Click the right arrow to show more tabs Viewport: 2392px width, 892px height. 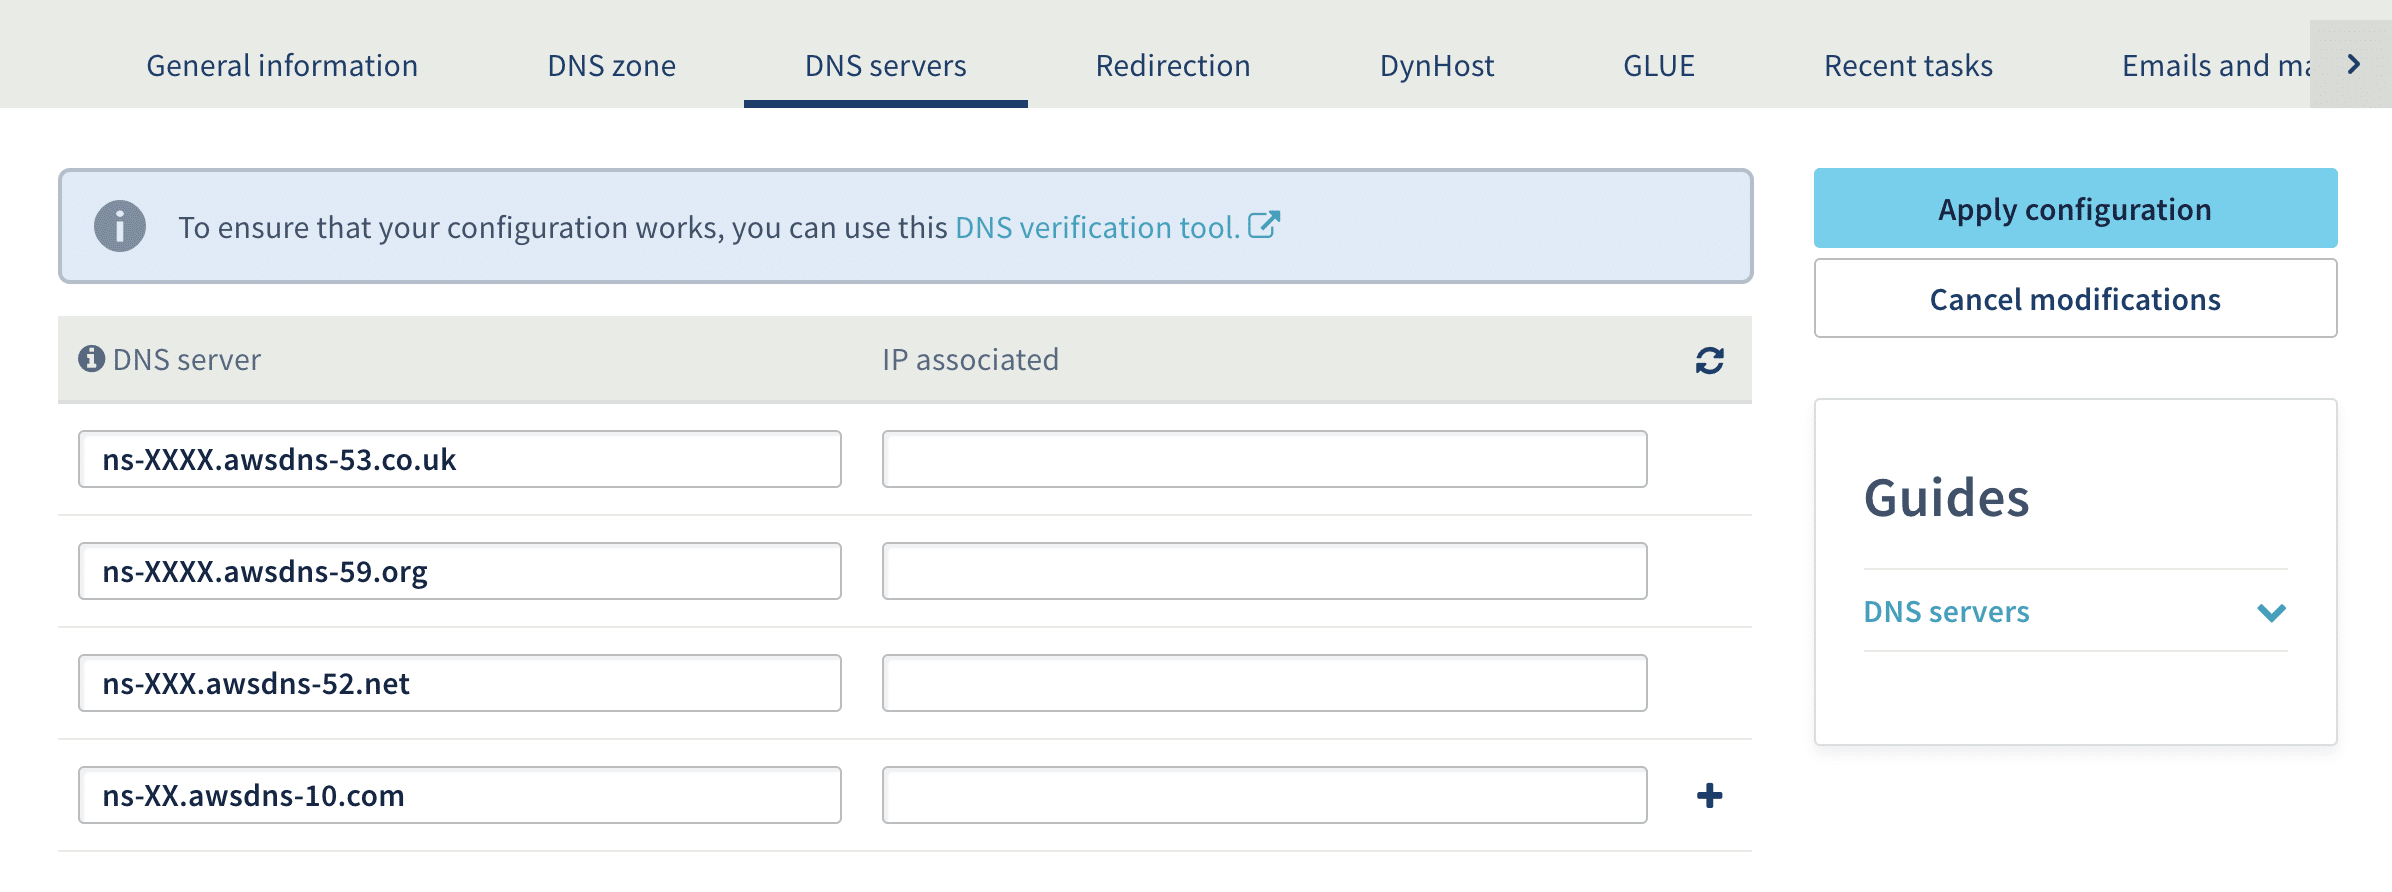pos(2354,64)
